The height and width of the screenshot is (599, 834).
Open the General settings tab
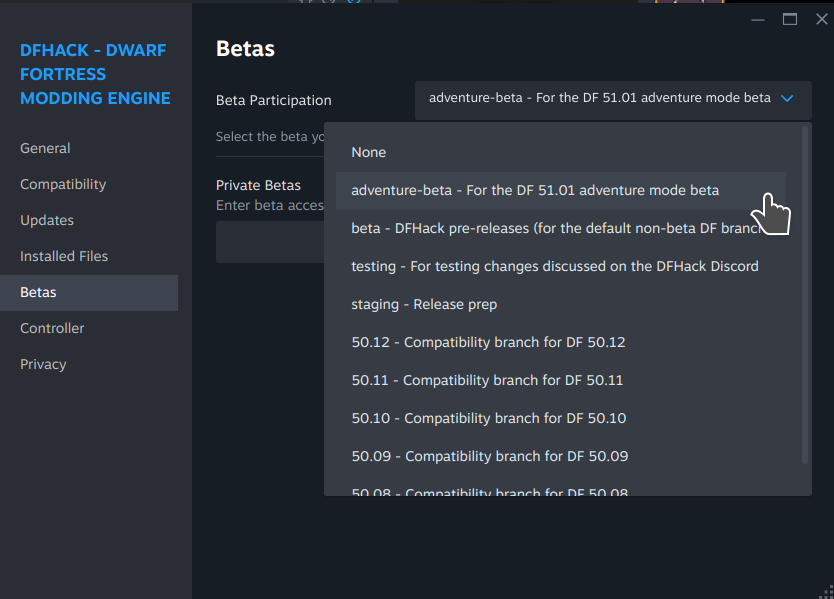pos(45,148)
